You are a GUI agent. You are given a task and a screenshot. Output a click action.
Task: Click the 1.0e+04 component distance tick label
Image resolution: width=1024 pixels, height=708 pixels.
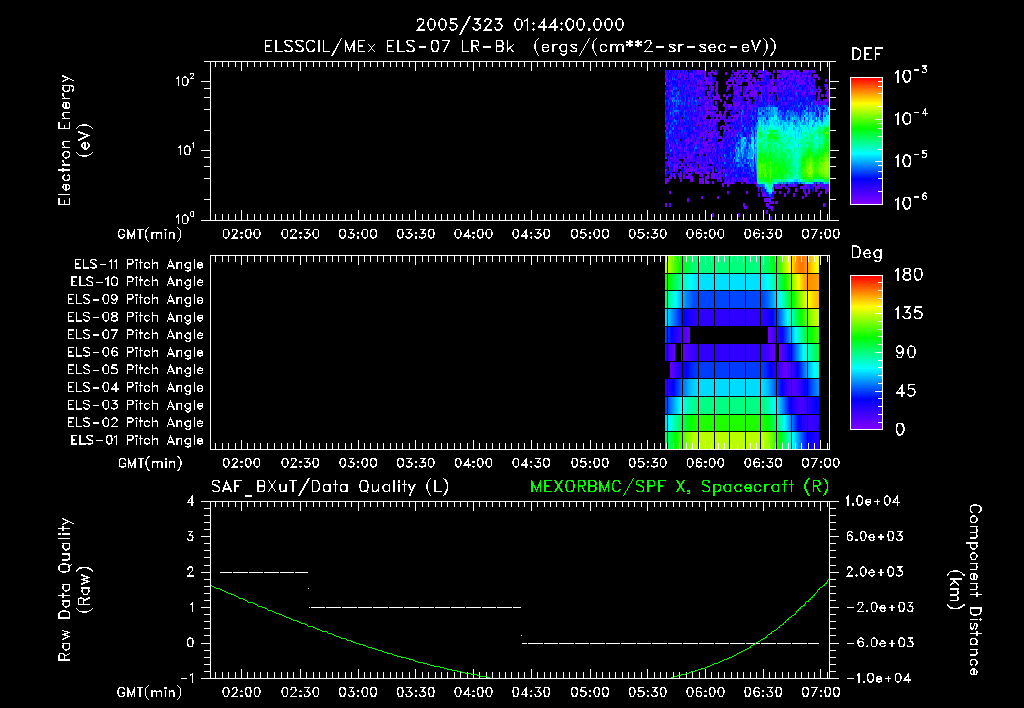(x=872, y=501)
